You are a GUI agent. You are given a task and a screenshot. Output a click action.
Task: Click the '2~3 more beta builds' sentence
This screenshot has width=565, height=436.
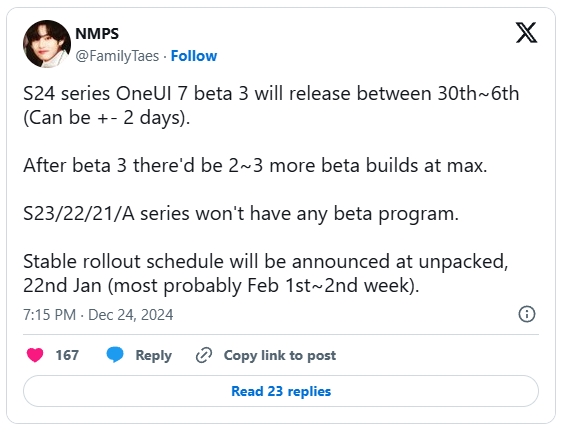pyautogui.click(x=255, y=166)
